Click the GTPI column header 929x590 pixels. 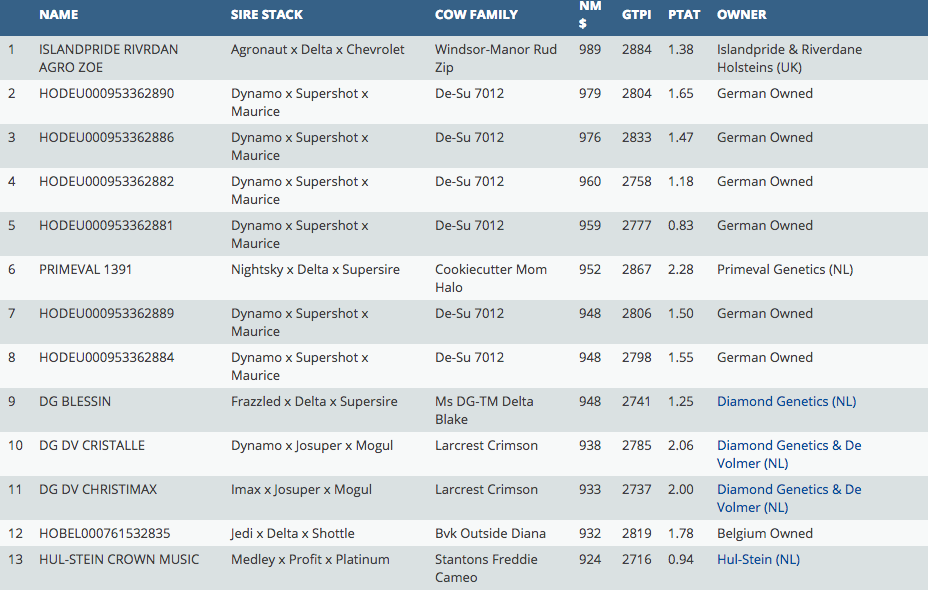point(636,15)
